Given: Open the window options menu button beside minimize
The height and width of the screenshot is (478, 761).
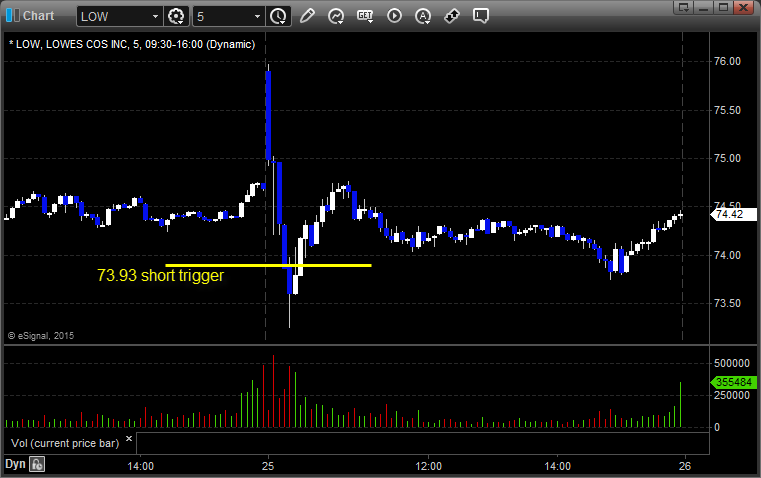Looking at the screenshot, I should (684, 7).
